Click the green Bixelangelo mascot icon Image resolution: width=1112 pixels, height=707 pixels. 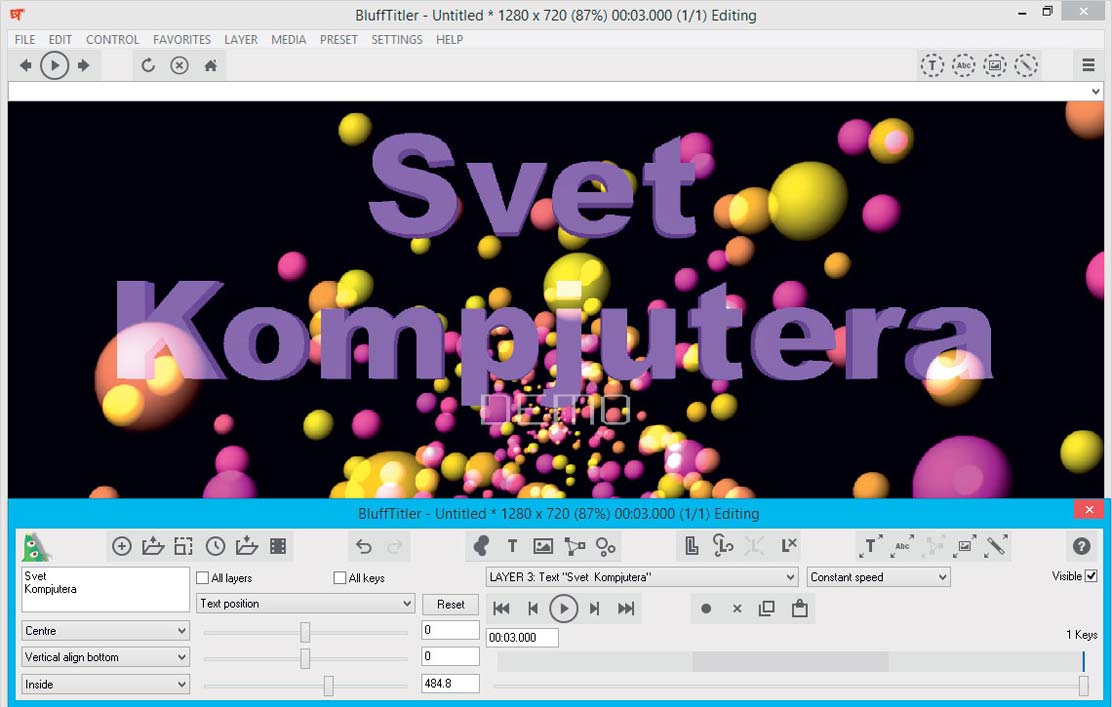click(x=35, y=547)
